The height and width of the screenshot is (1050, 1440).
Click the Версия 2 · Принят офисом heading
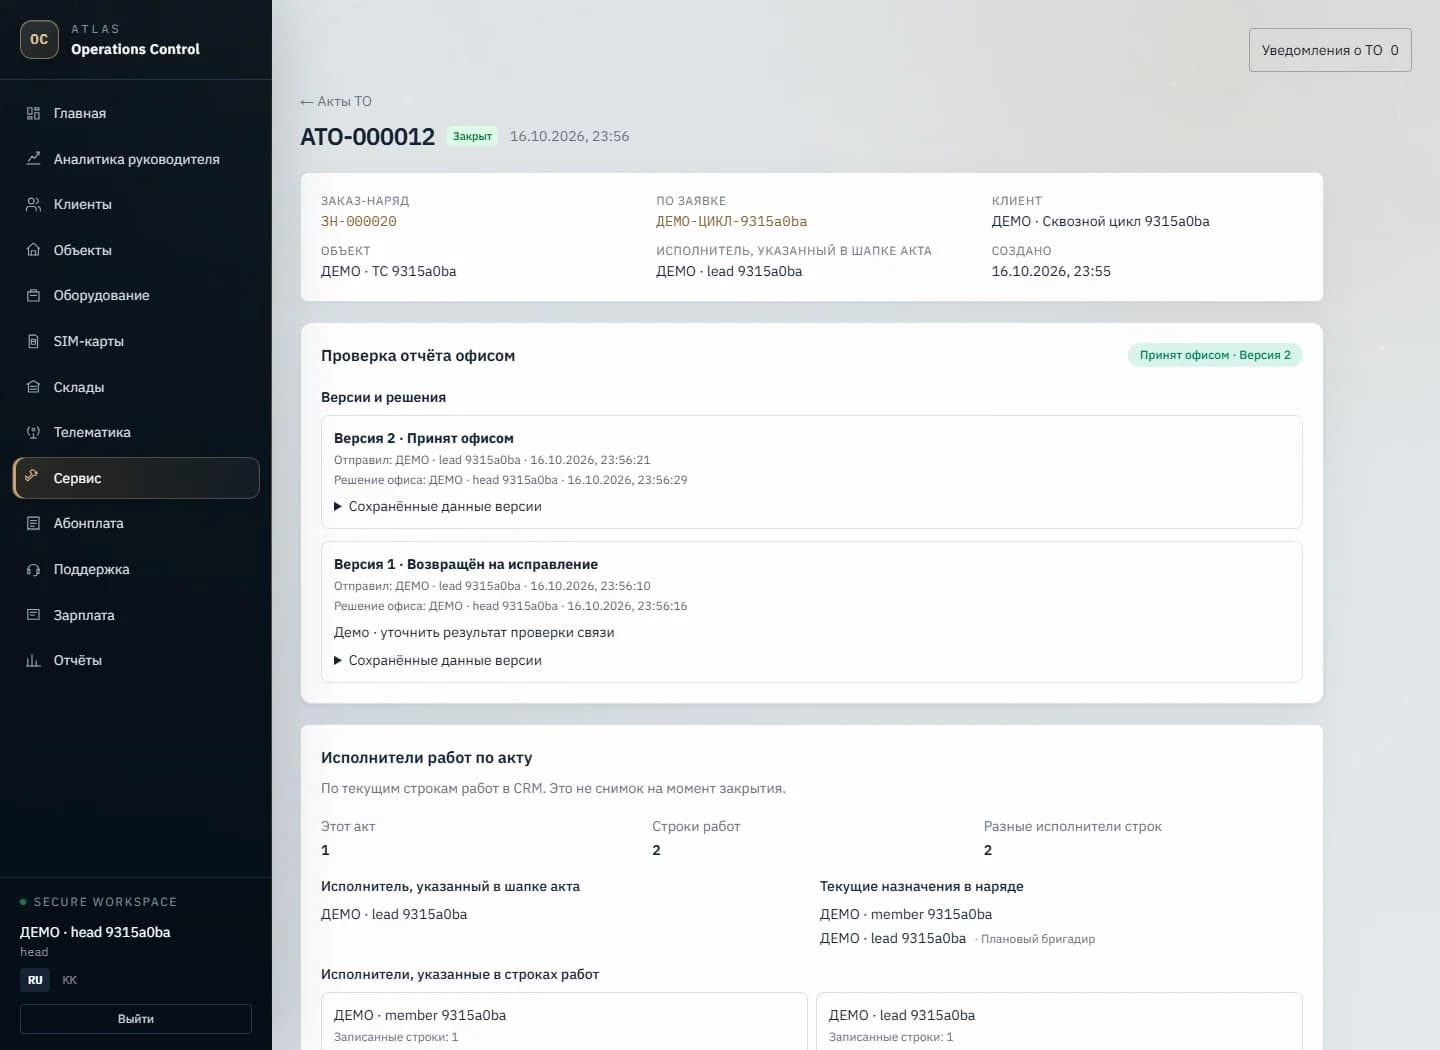tap(424, 438)
